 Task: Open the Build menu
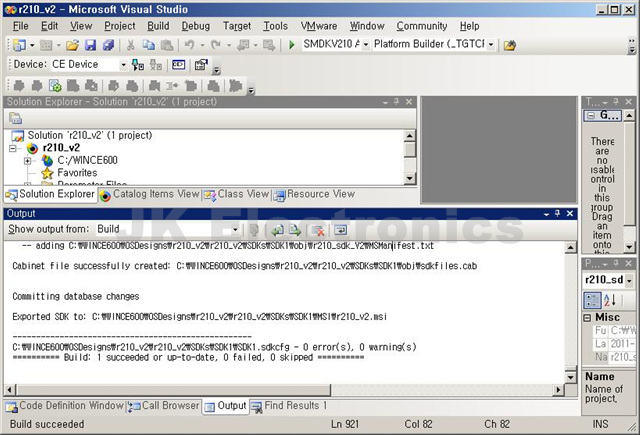(158, 26)
